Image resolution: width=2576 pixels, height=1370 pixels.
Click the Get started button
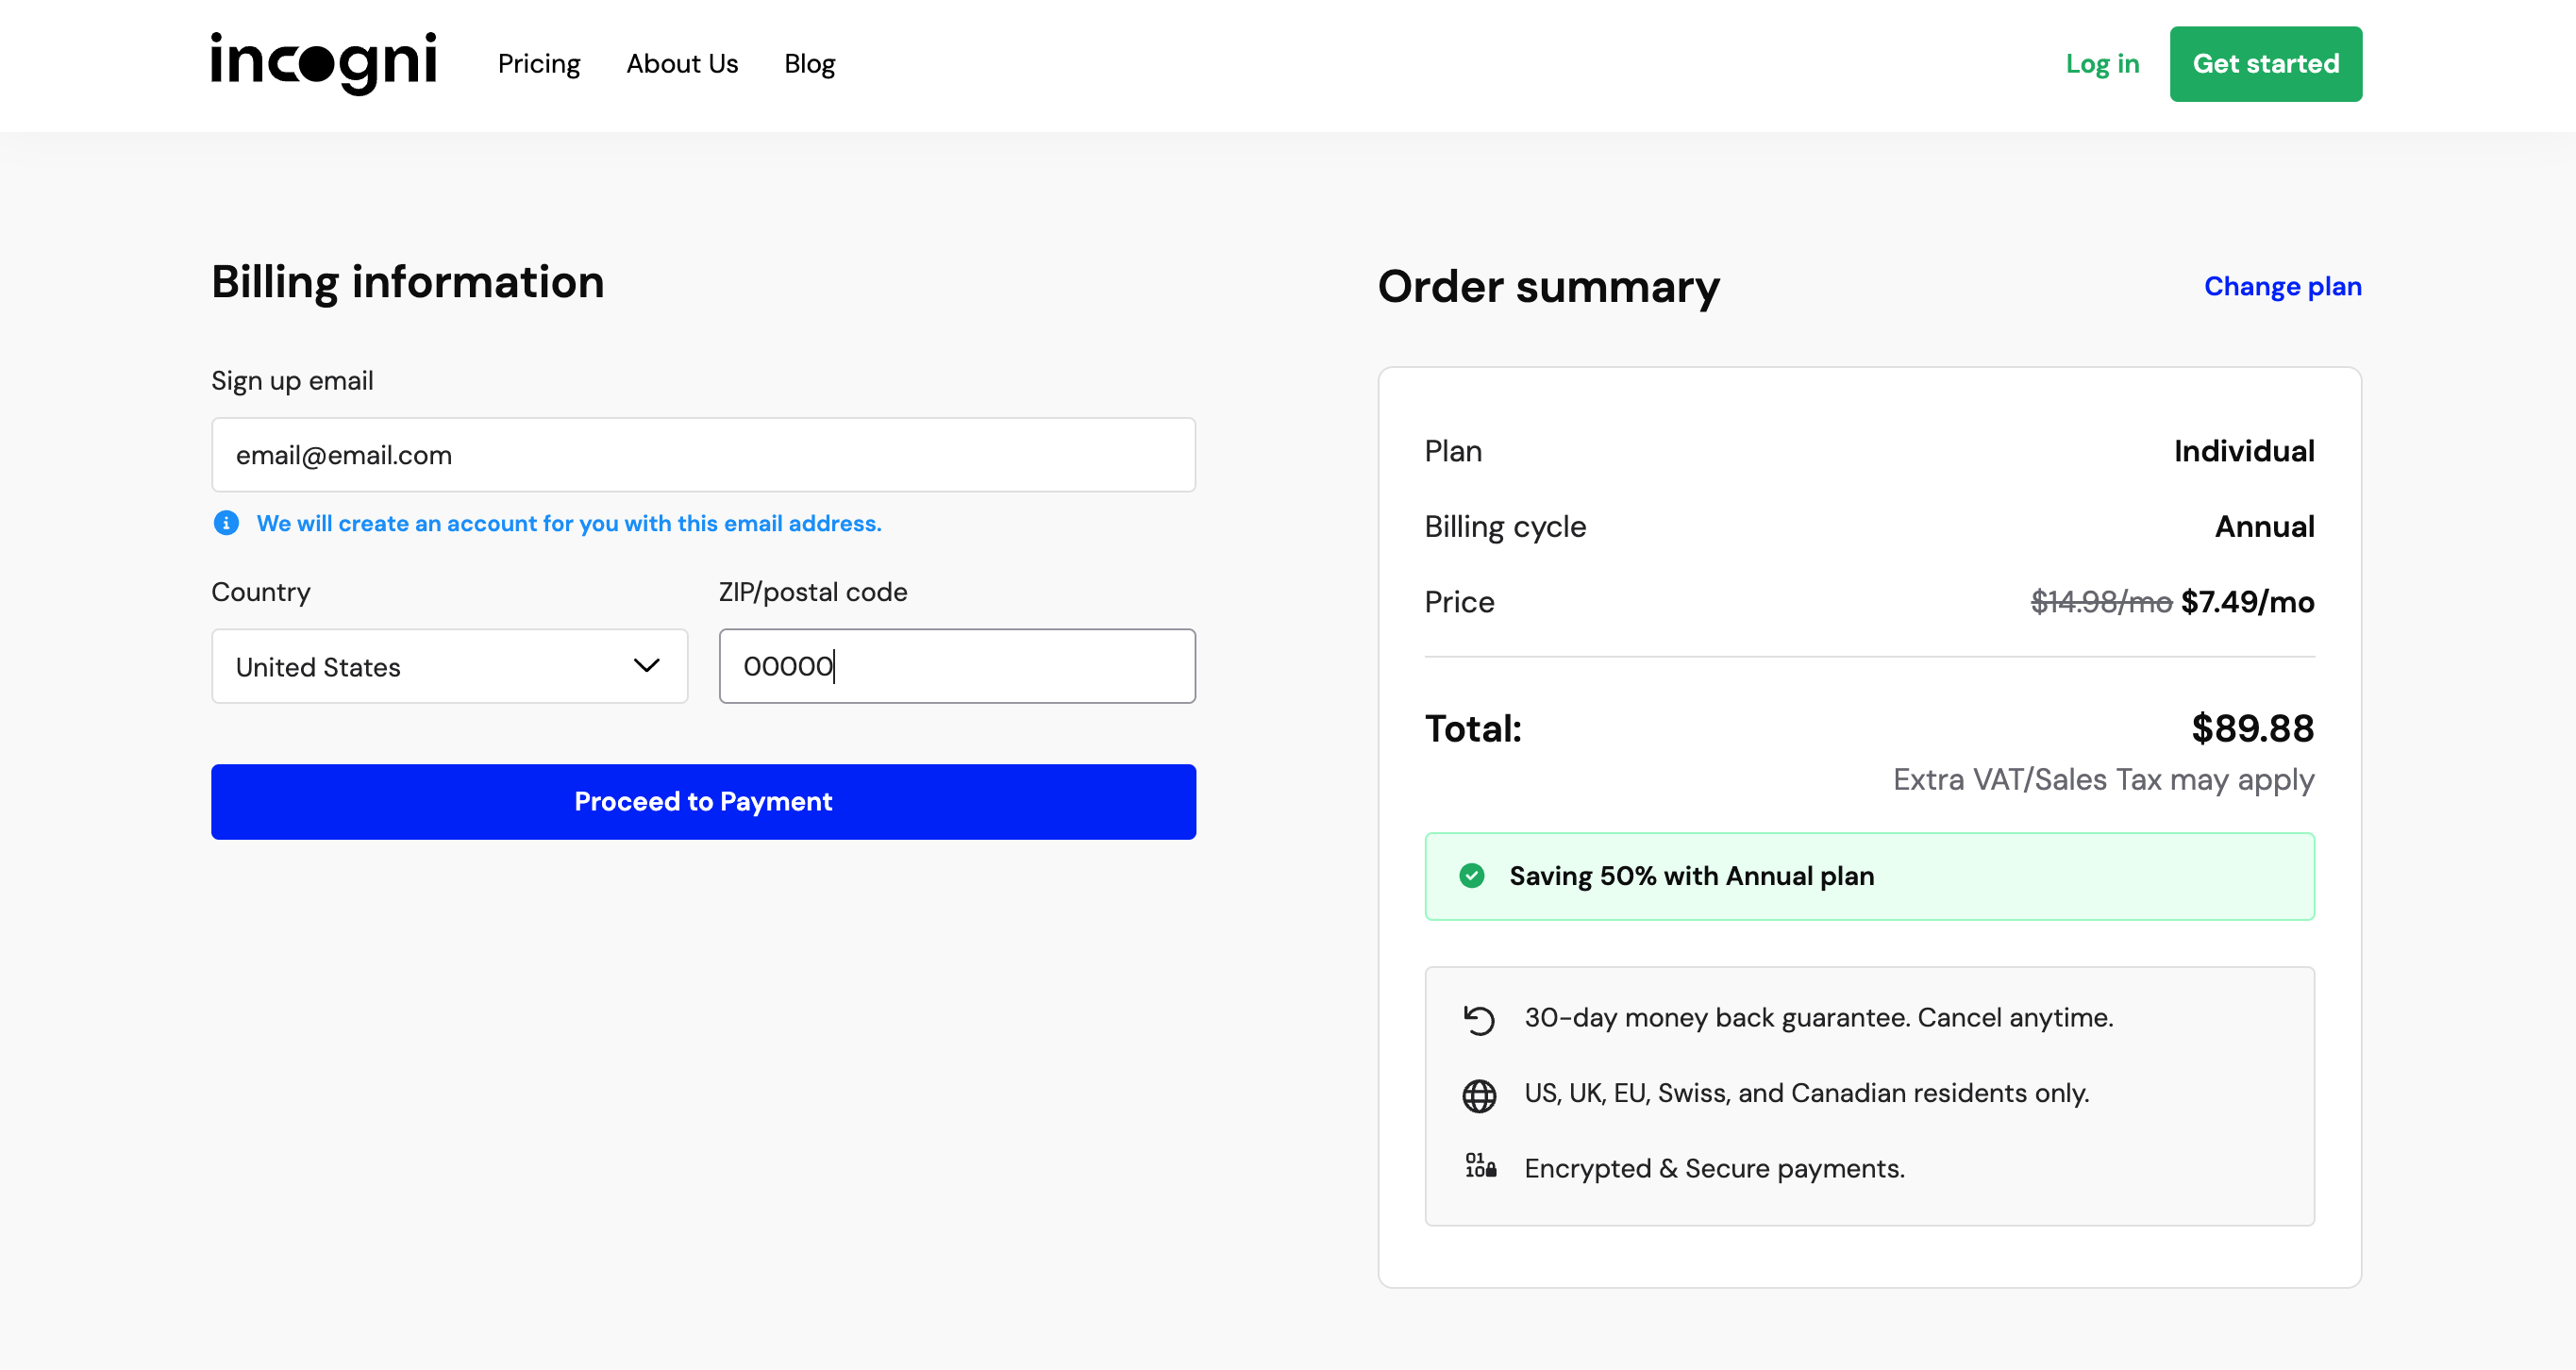2266,63
